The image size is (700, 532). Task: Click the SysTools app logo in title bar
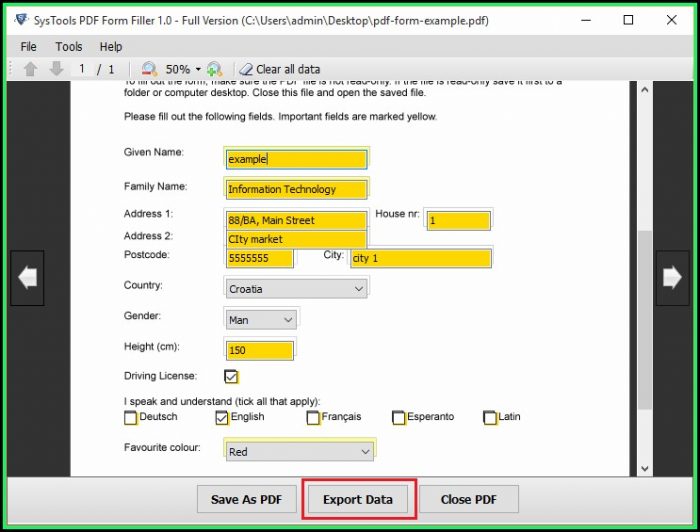[21, 20]
